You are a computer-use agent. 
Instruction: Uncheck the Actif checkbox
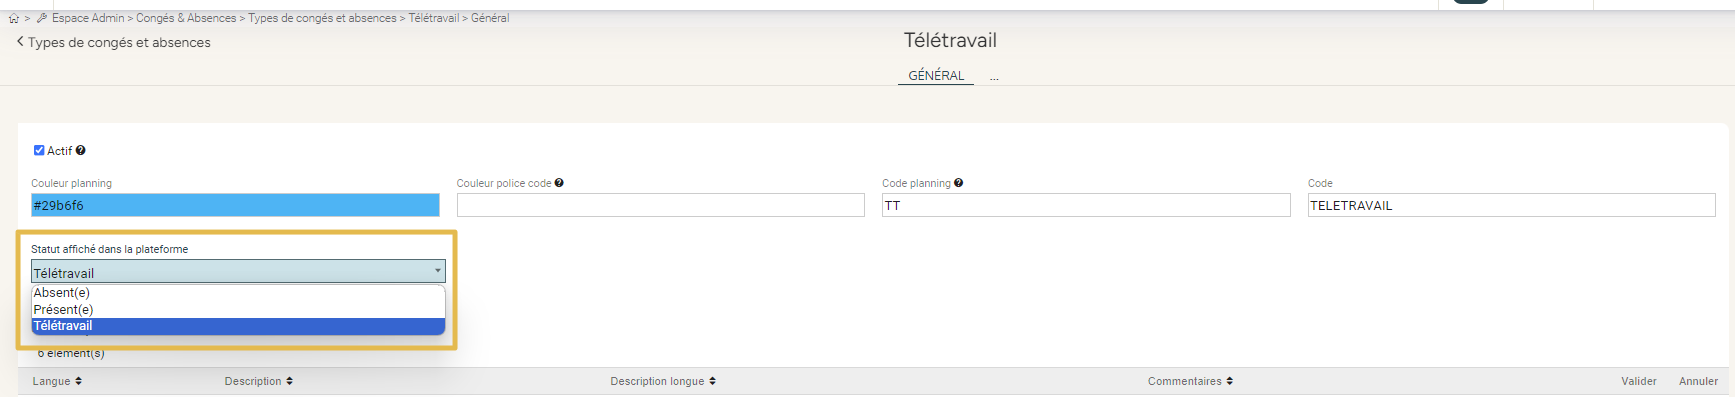39,150
